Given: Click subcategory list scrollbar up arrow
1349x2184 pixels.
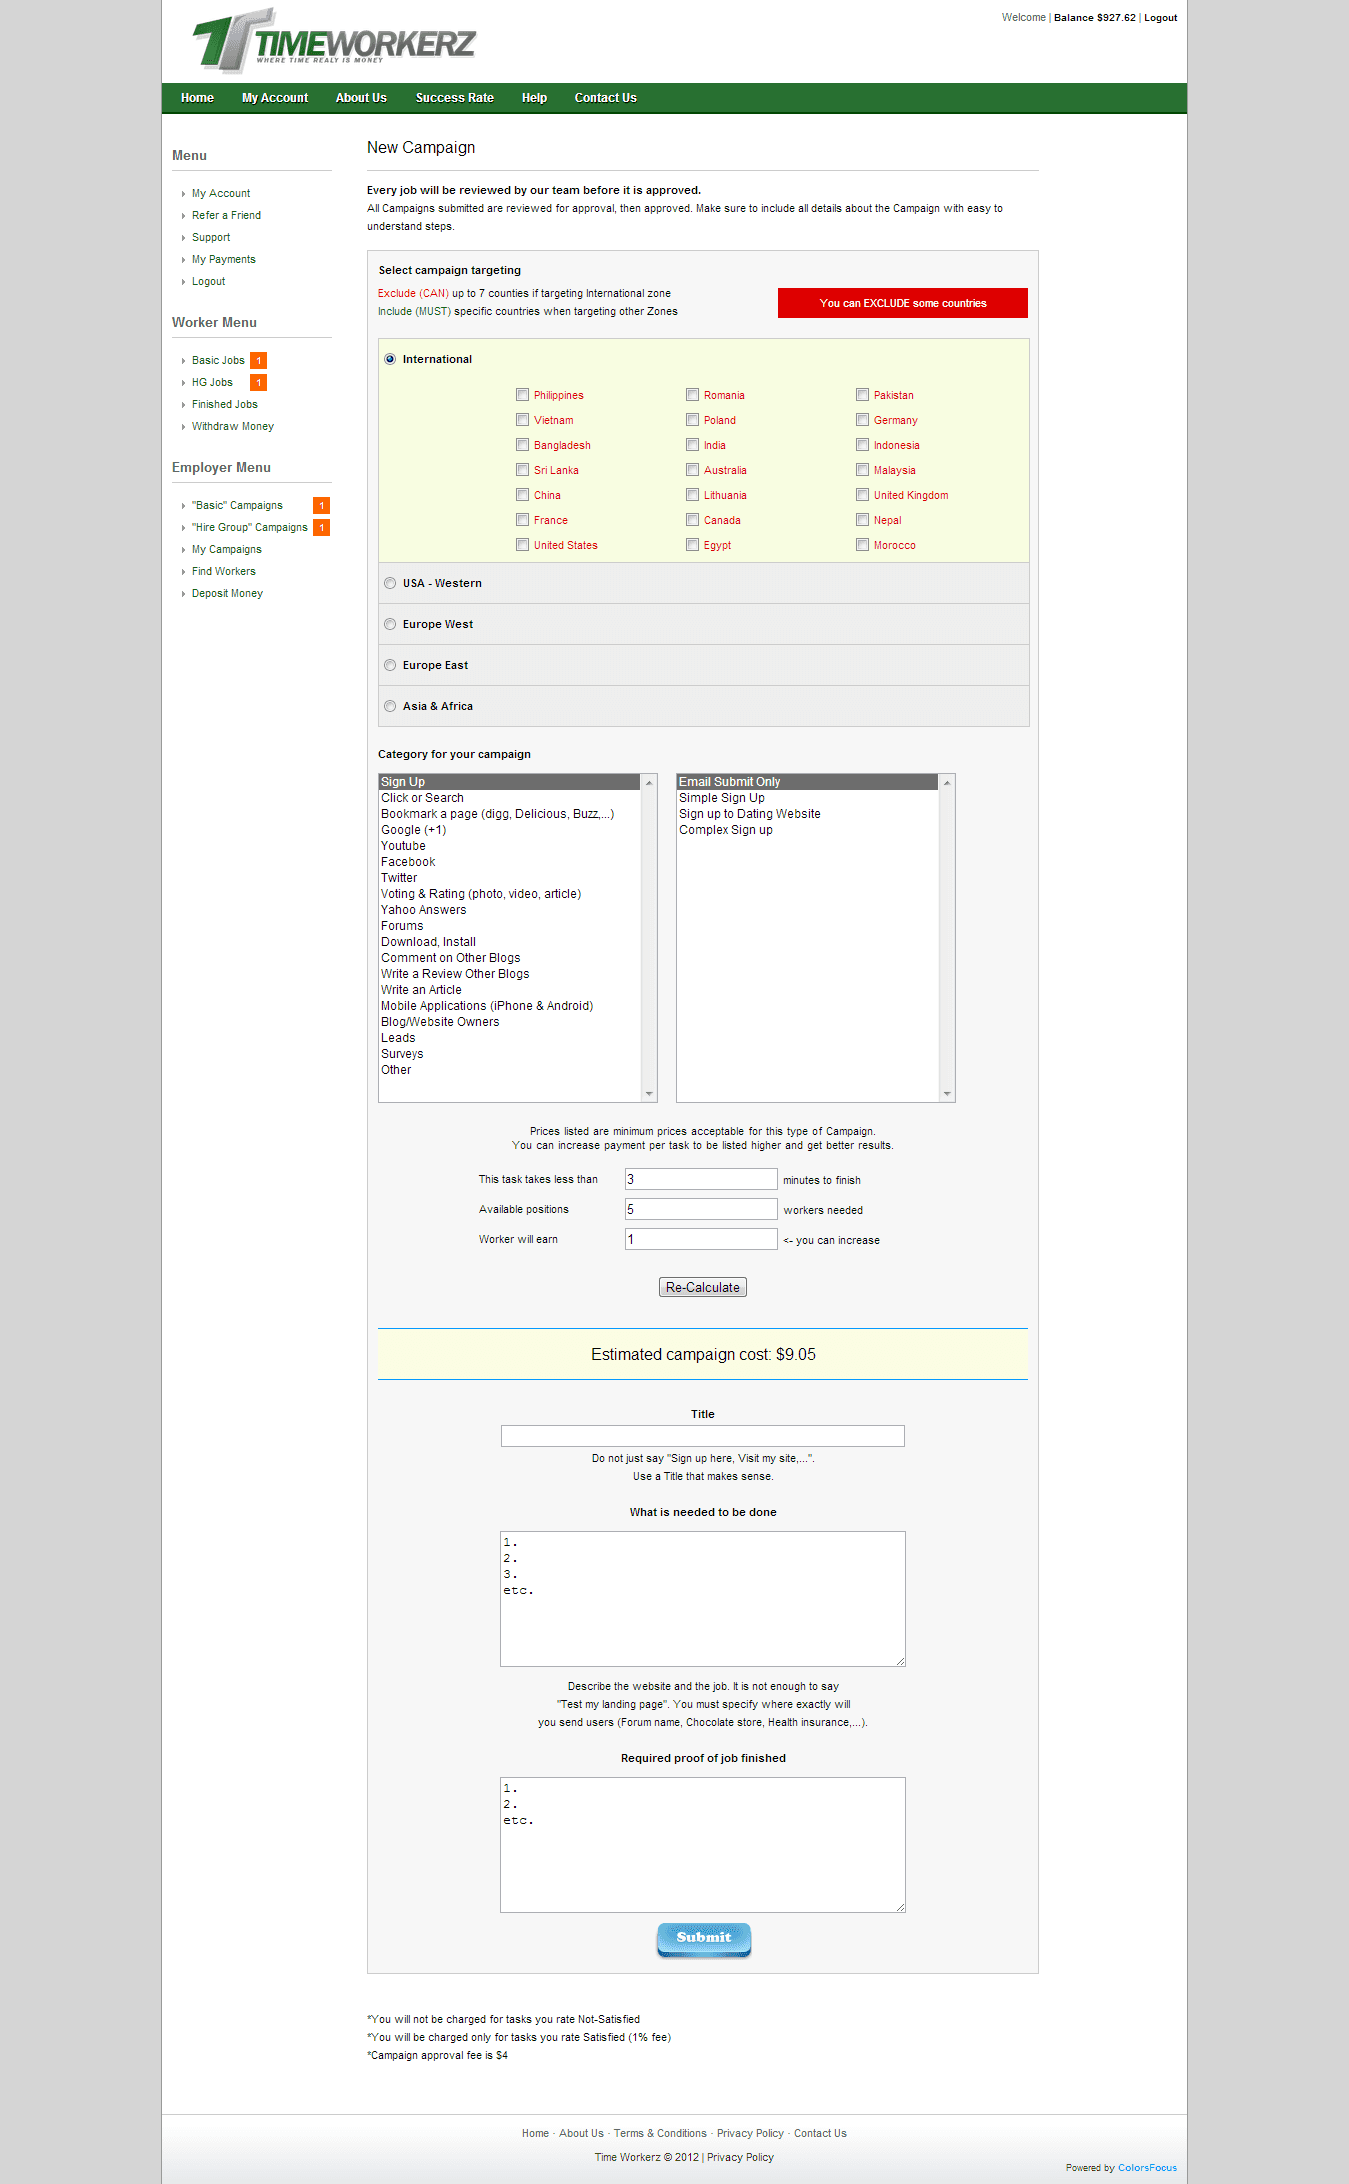Looking at the screenshot, I should tap(947, 782).
